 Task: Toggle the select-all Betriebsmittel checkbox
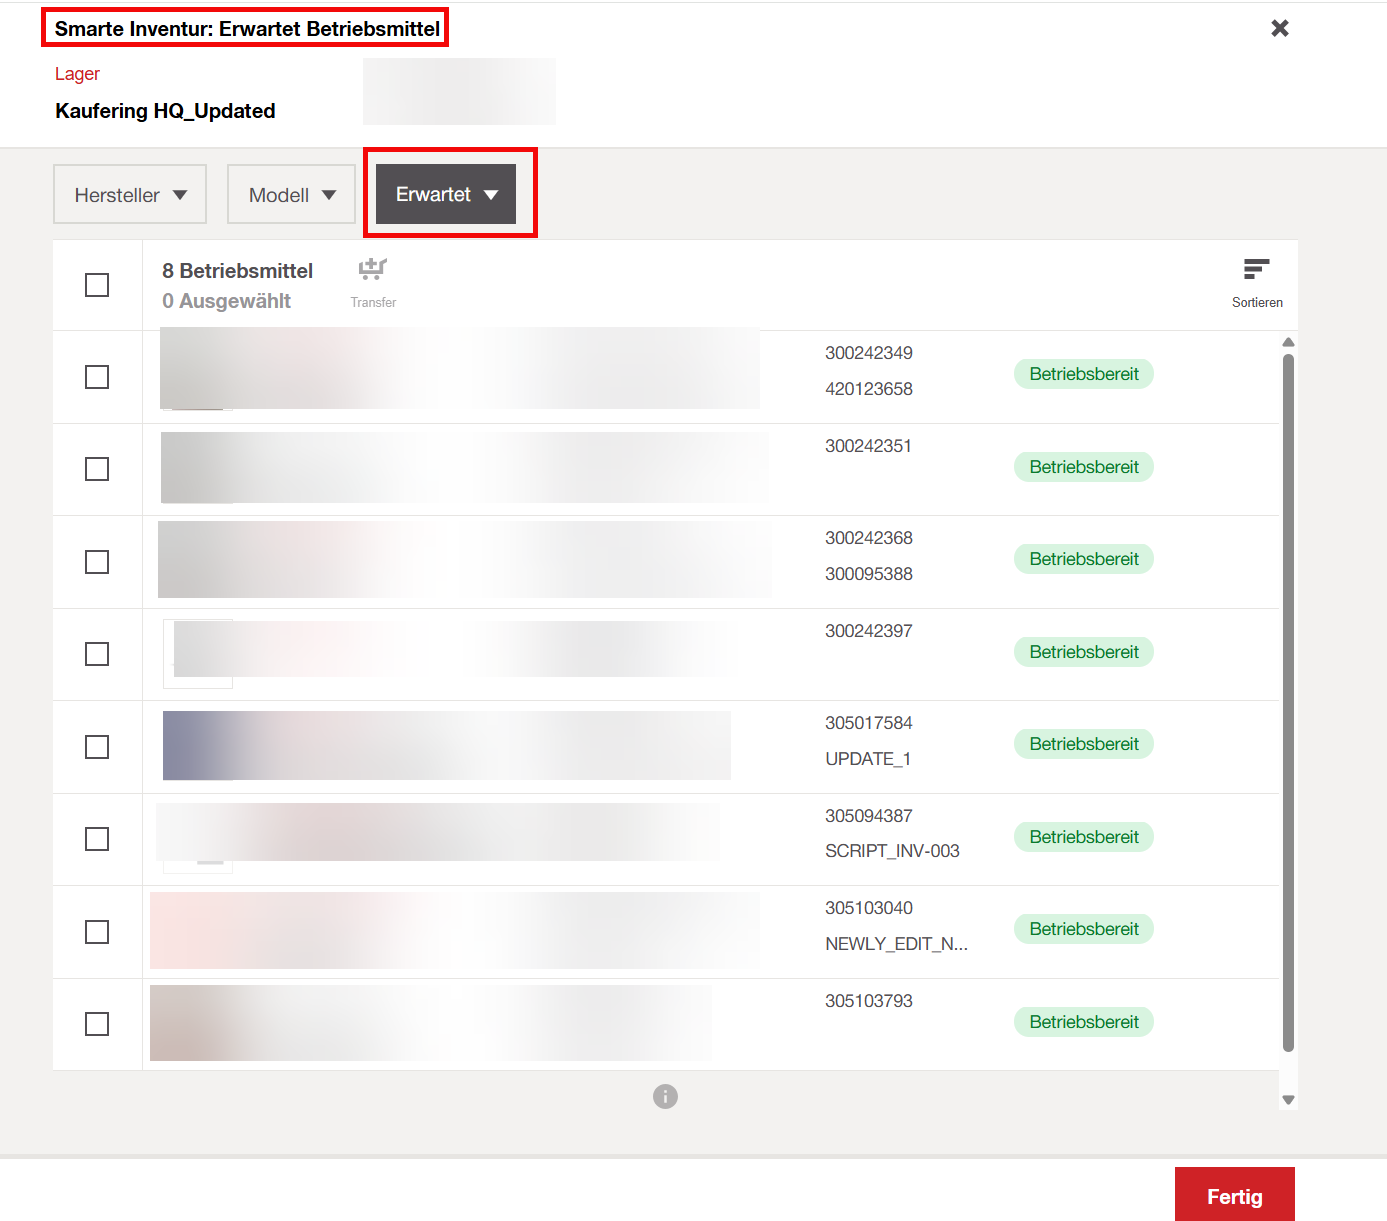(x=97, y=285)
